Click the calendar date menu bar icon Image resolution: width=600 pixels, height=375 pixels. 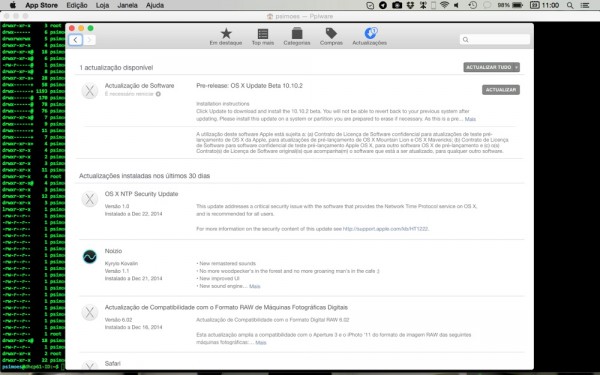coord(535,5)
